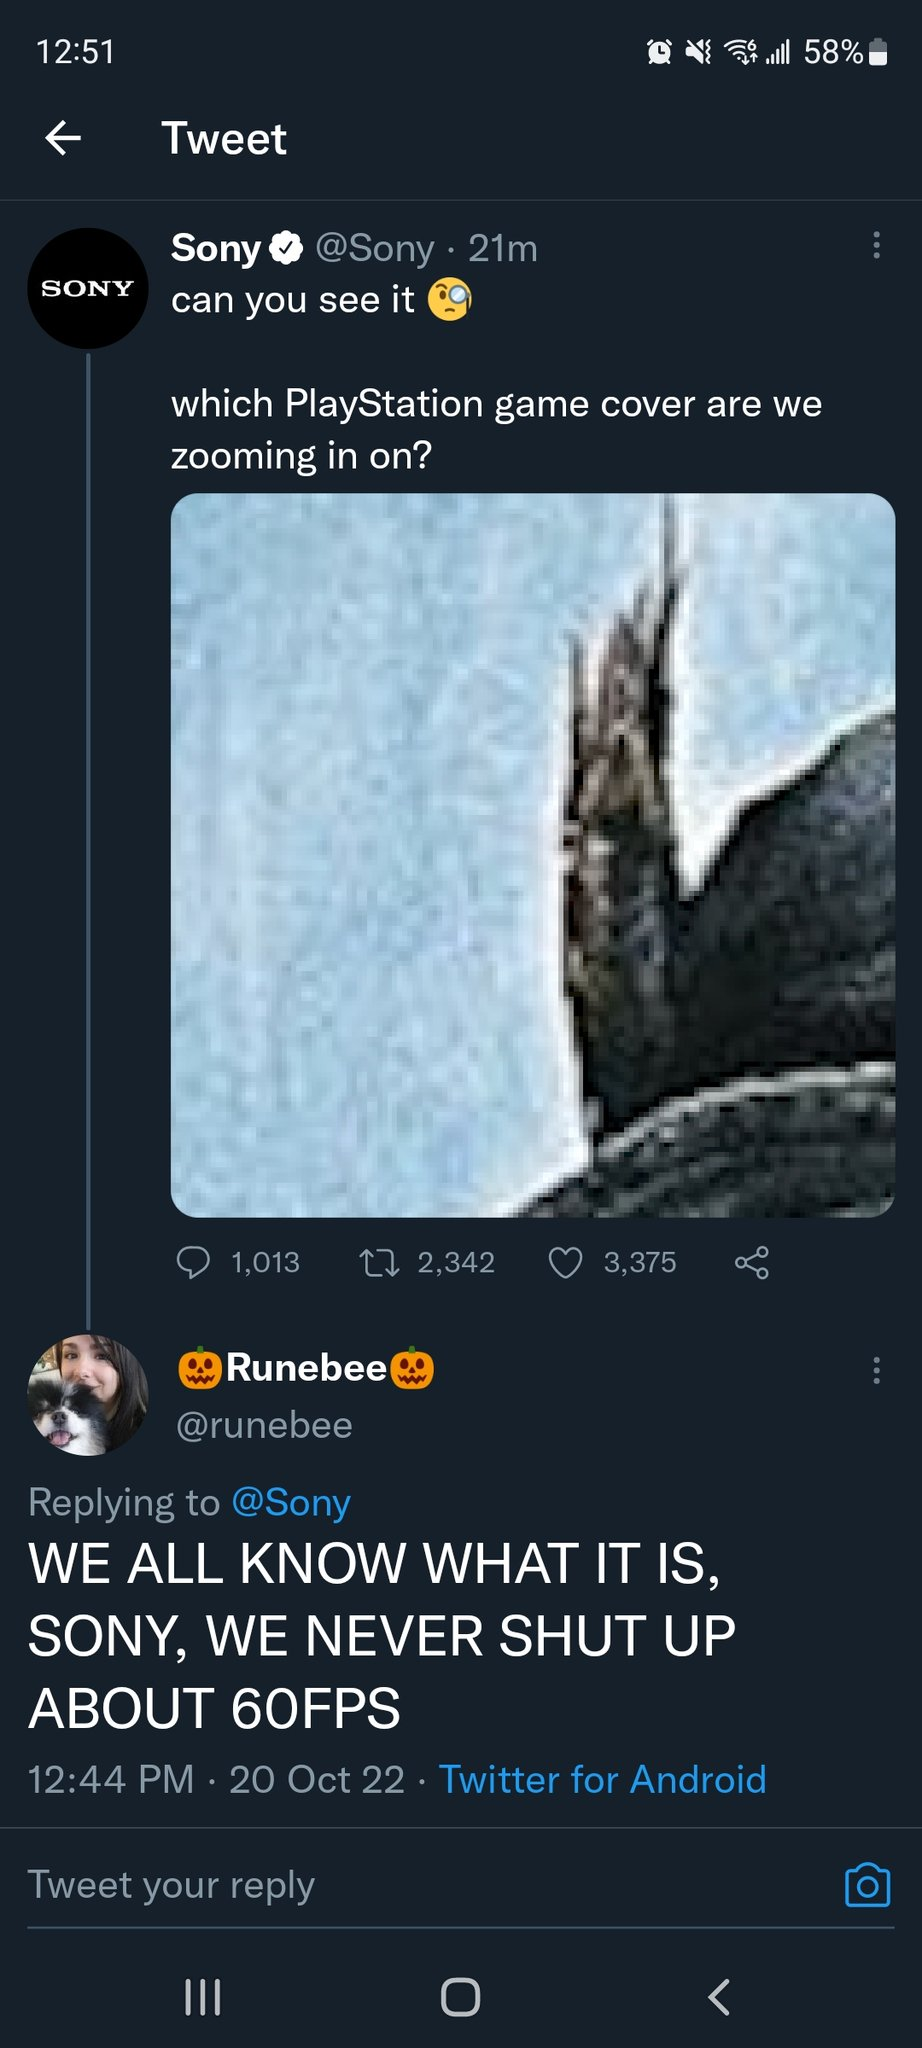Screen dimensions: 922x2048
Task: Tap the @runebee handle
Action: (264, 1425)
